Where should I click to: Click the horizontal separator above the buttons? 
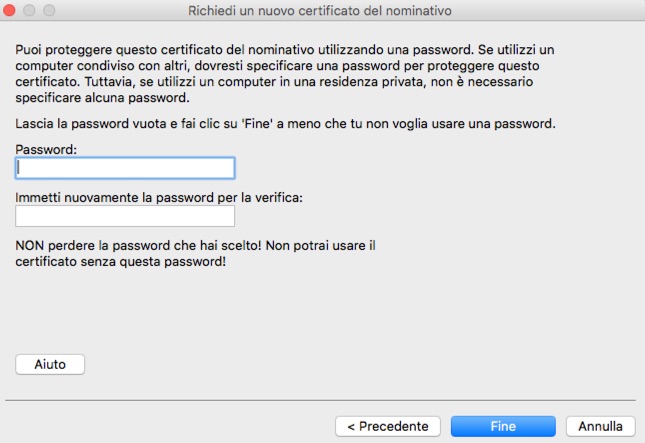(x=320, y=399)
